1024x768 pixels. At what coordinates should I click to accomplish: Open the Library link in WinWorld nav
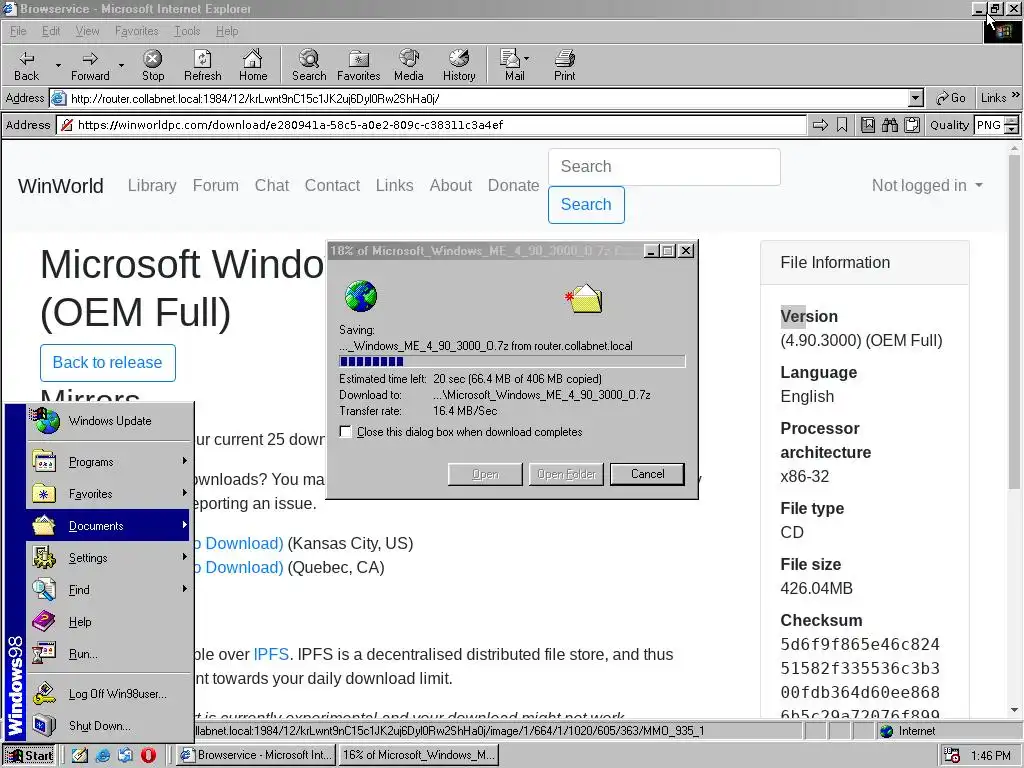(x=152, y=185)
